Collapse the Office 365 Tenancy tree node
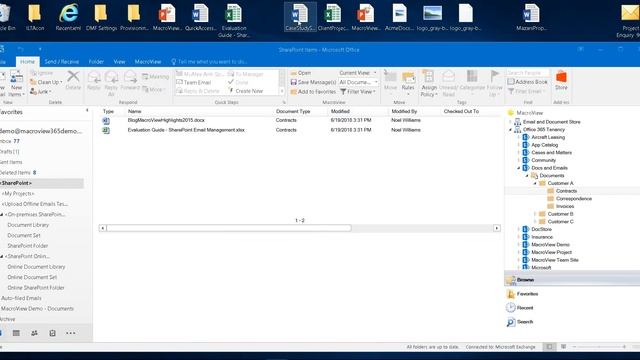Screen dimensions: 640x360 coord(511,129)
